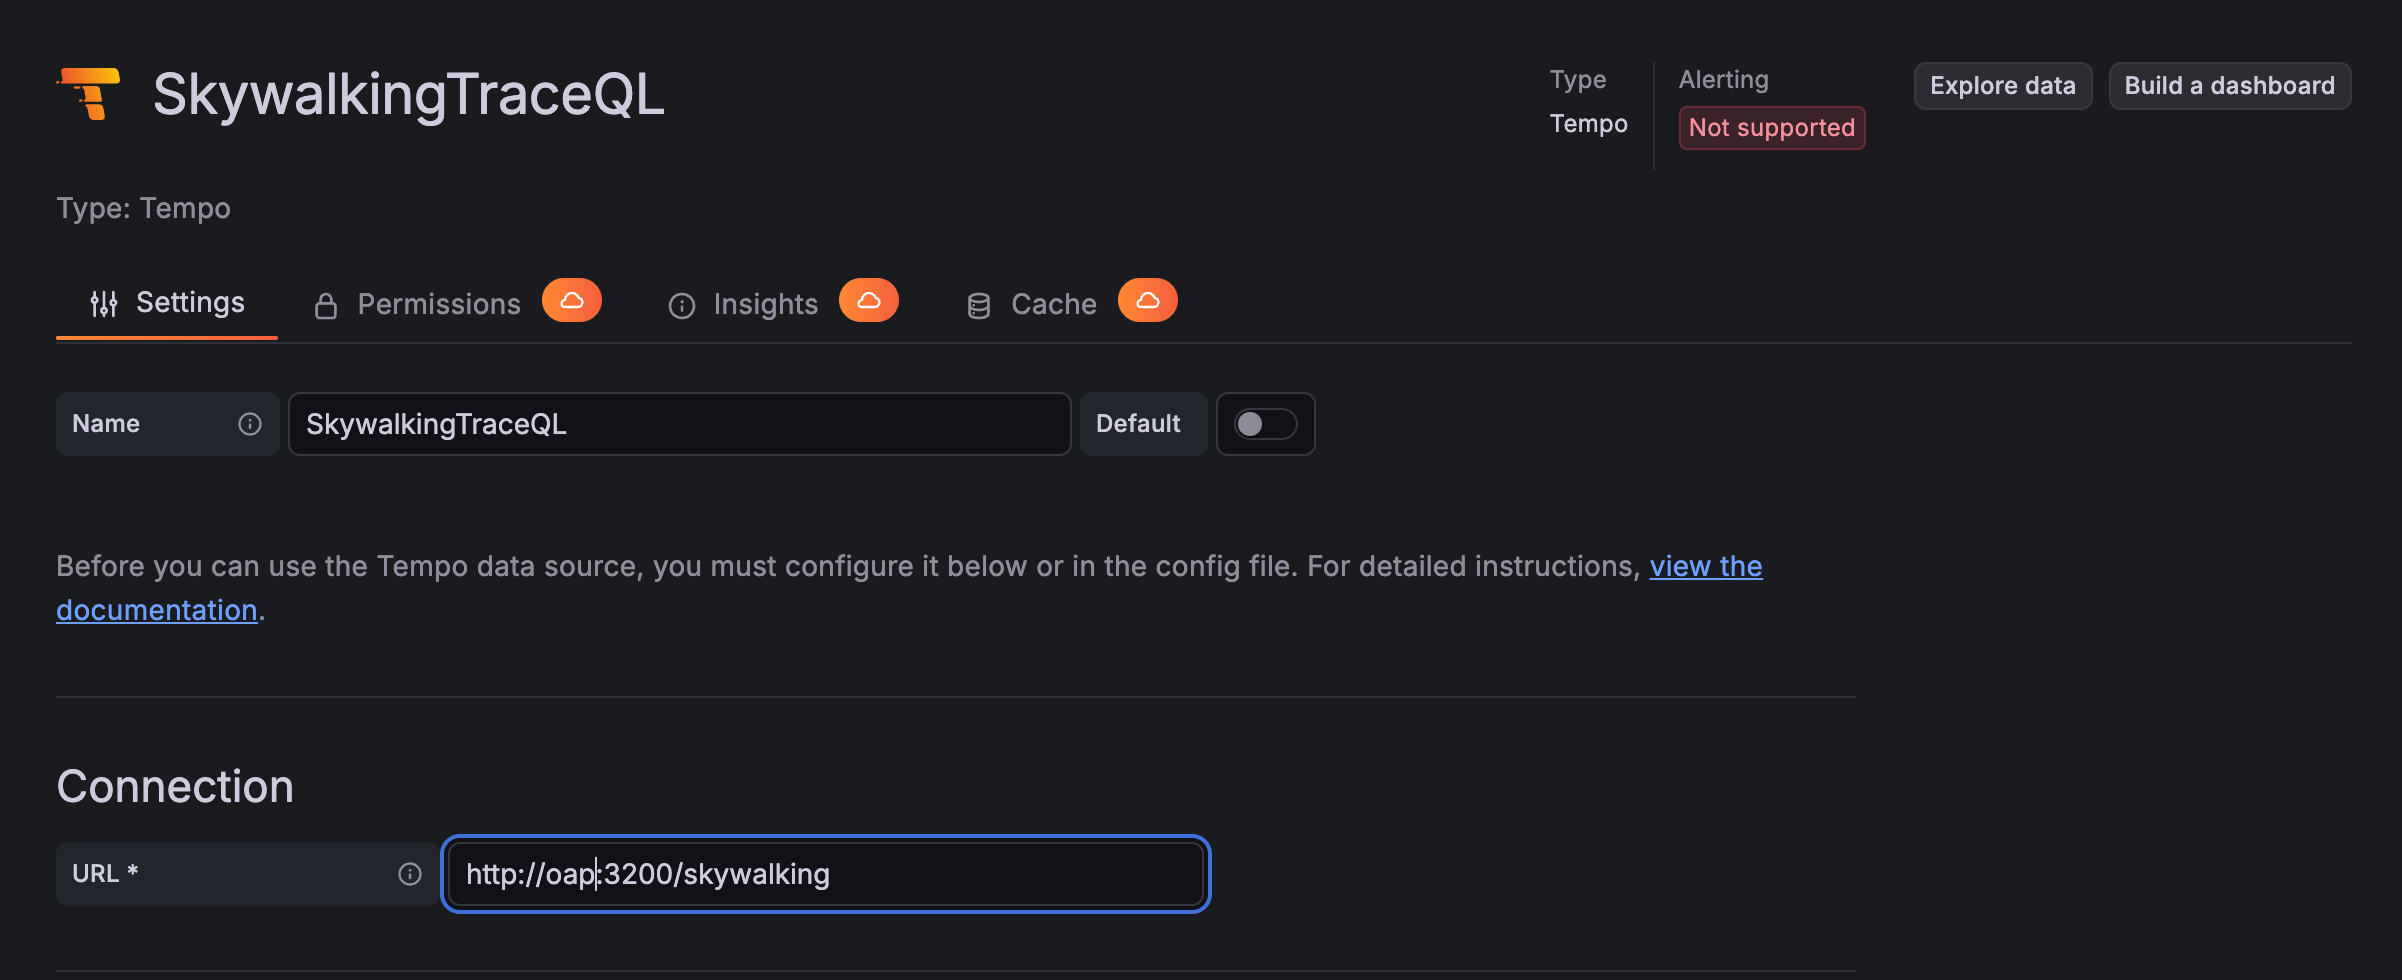Image resolution: width=2402 pixels, height=980 pixels.
Task: Click the info circle icon beside Insights
Action: point(681,304)
